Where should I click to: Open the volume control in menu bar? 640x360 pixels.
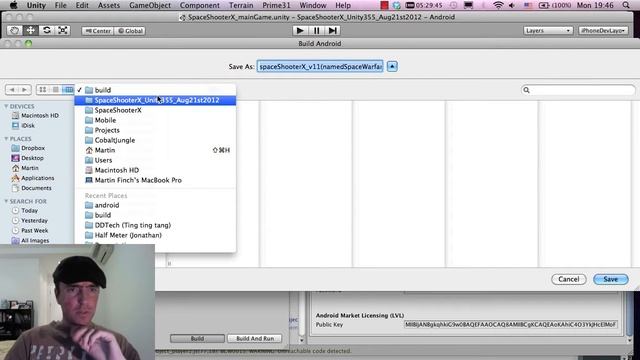pyautogui.click(x=512, y=5)
